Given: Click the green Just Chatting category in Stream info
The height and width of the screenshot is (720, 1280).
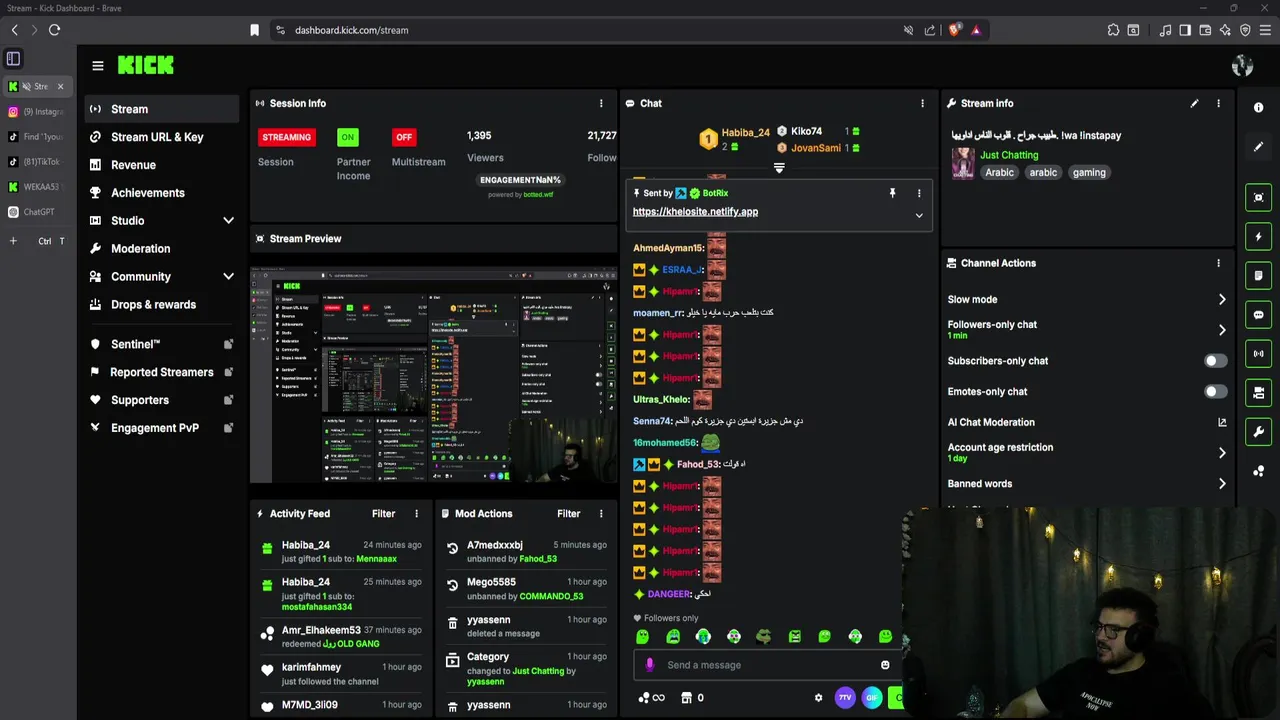Looking at the screenshot, I should [x=1009, y=155].
